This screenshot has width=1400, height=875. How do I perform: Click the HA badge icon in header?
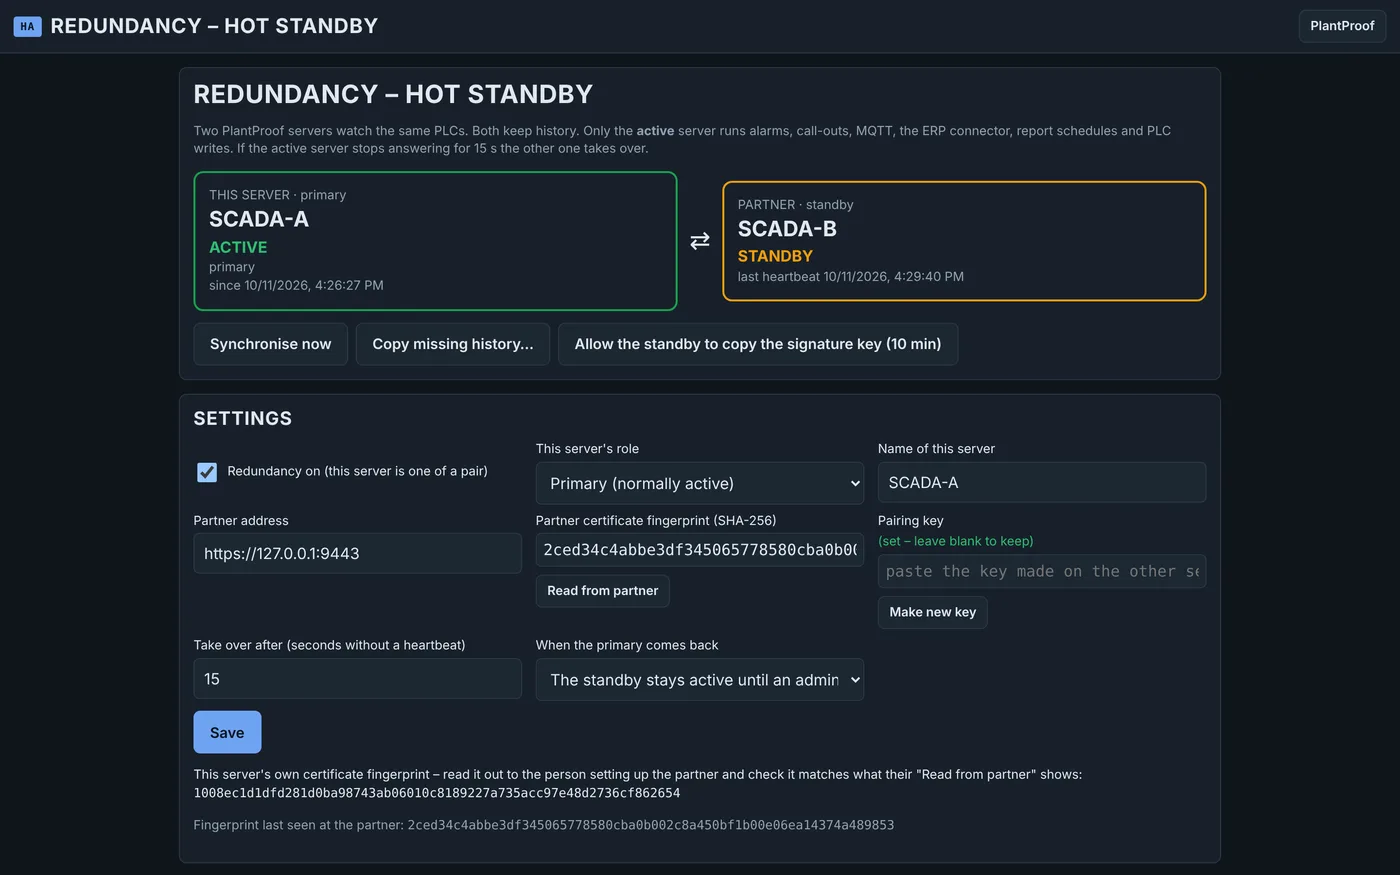point(27,26)
